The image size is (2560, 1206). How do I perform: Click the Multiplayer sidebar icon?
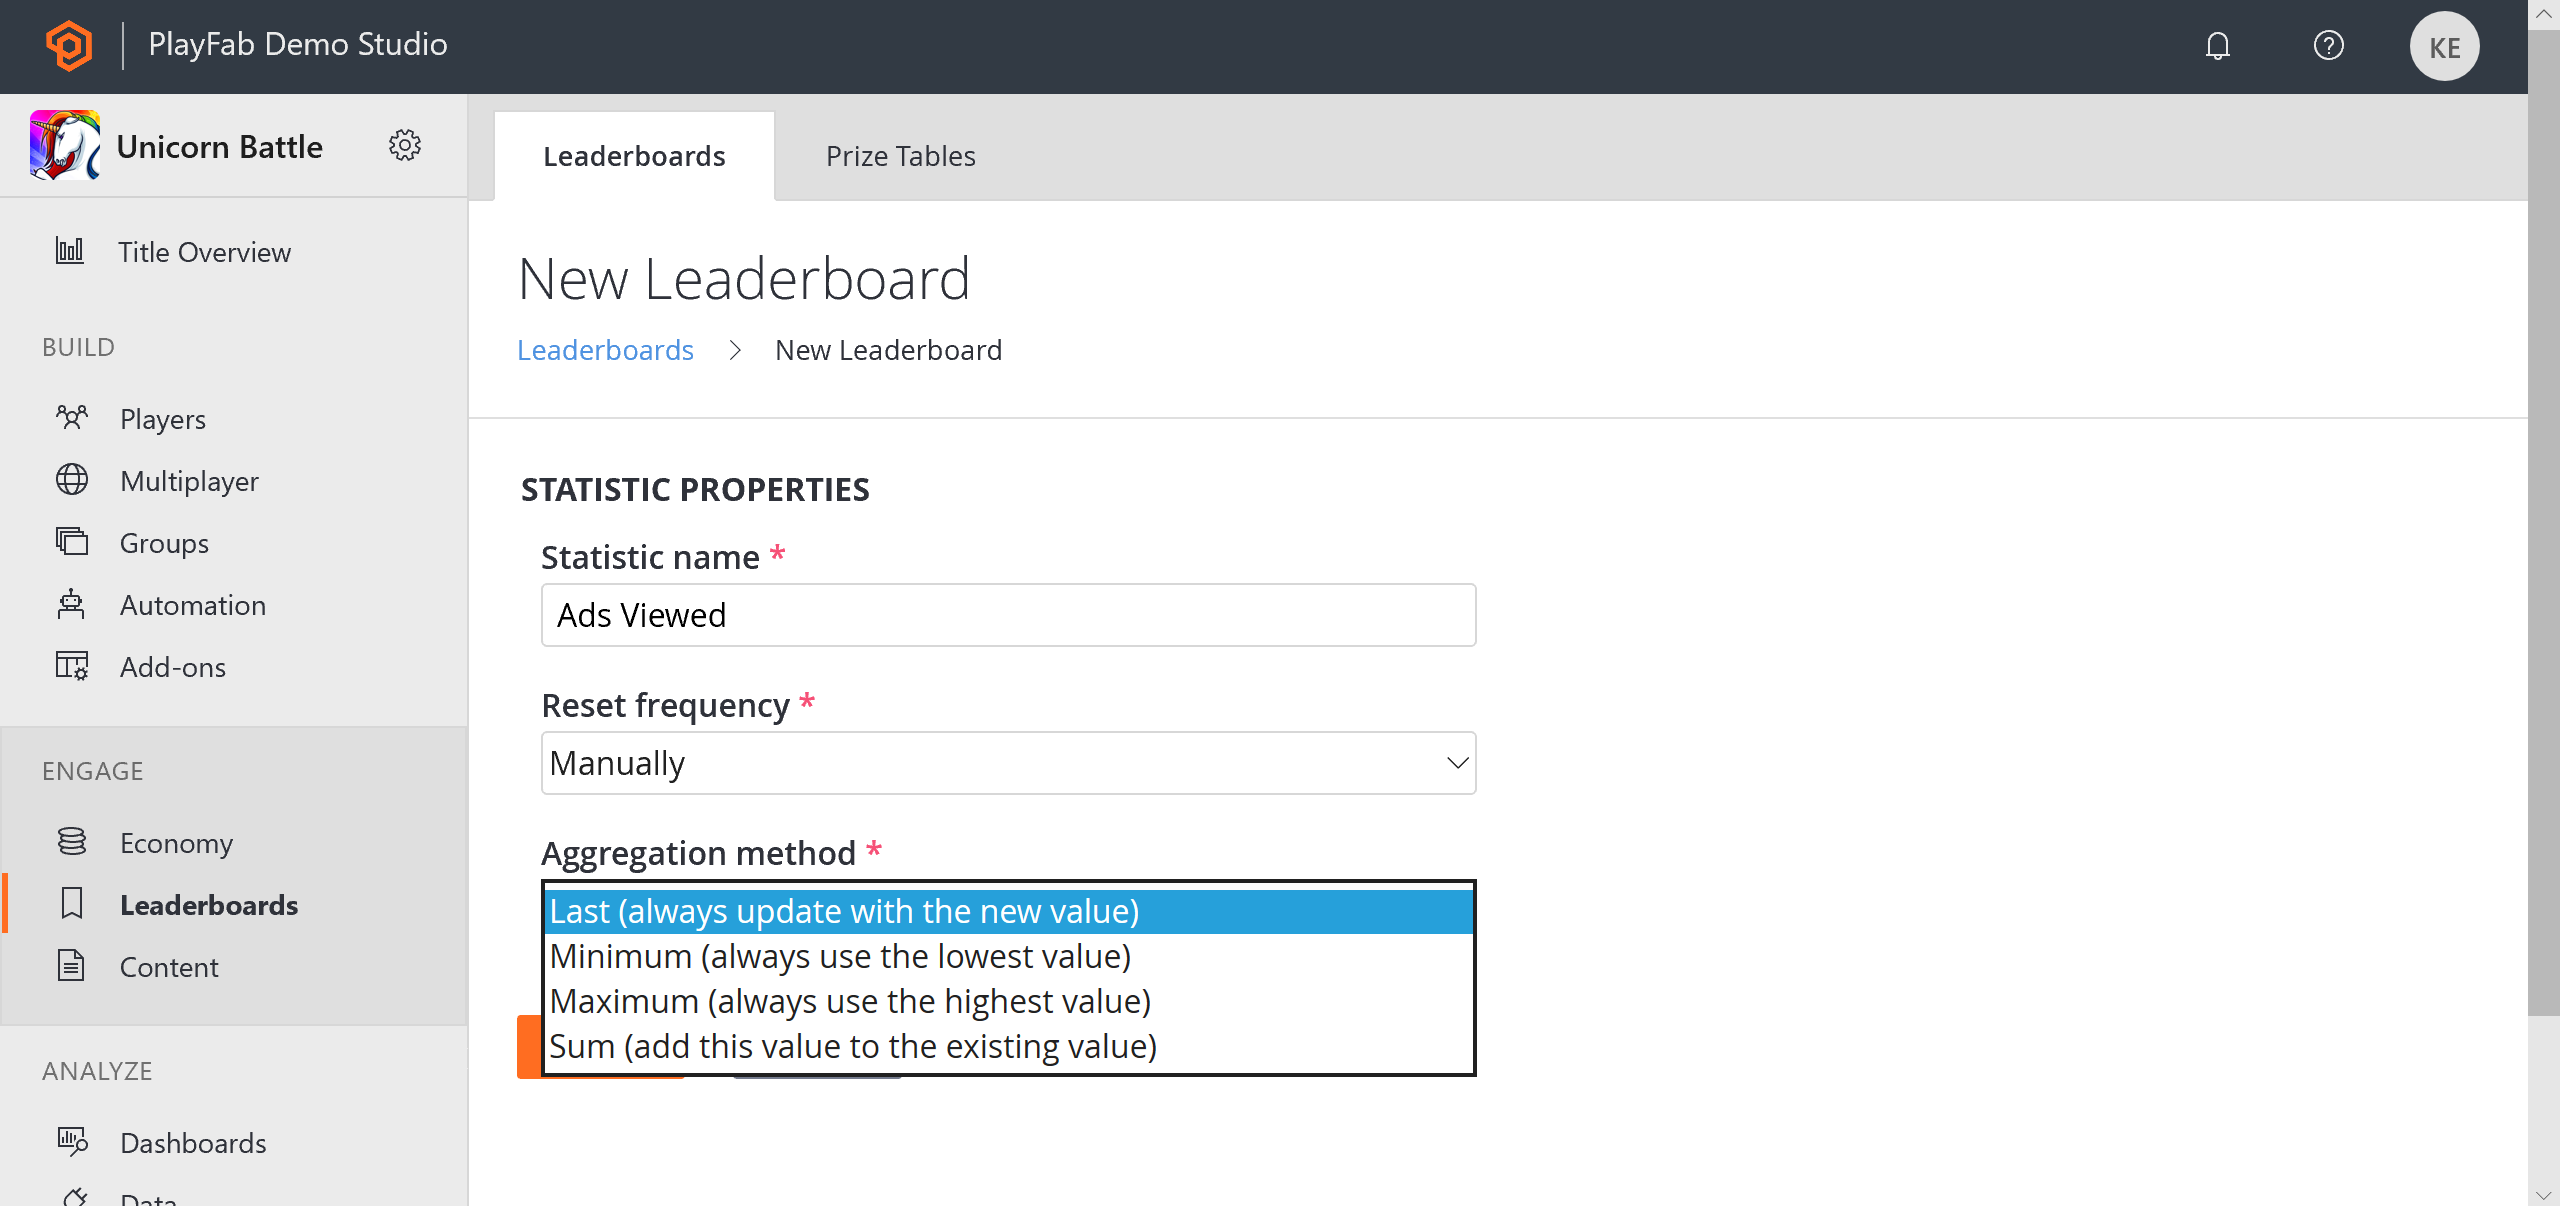click(x=72, y=480)
